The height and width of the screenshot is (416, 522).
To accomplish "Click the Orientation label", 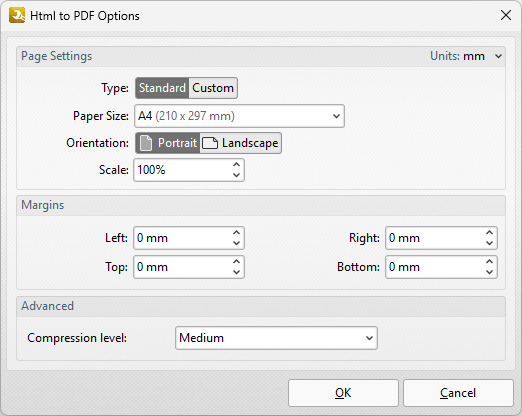I will point(97,143).
